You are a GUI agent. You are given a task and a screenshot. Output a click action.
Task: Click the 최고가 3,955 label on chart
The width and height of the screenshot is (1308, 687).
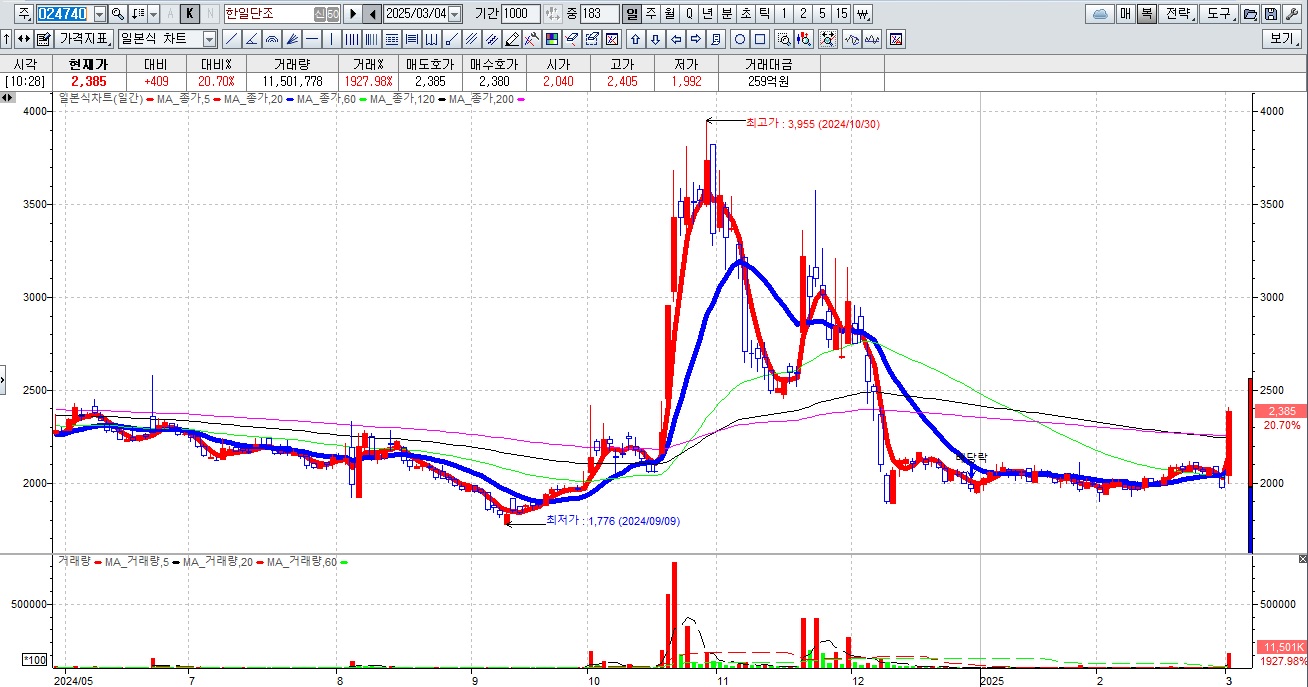tap(812, 123)
